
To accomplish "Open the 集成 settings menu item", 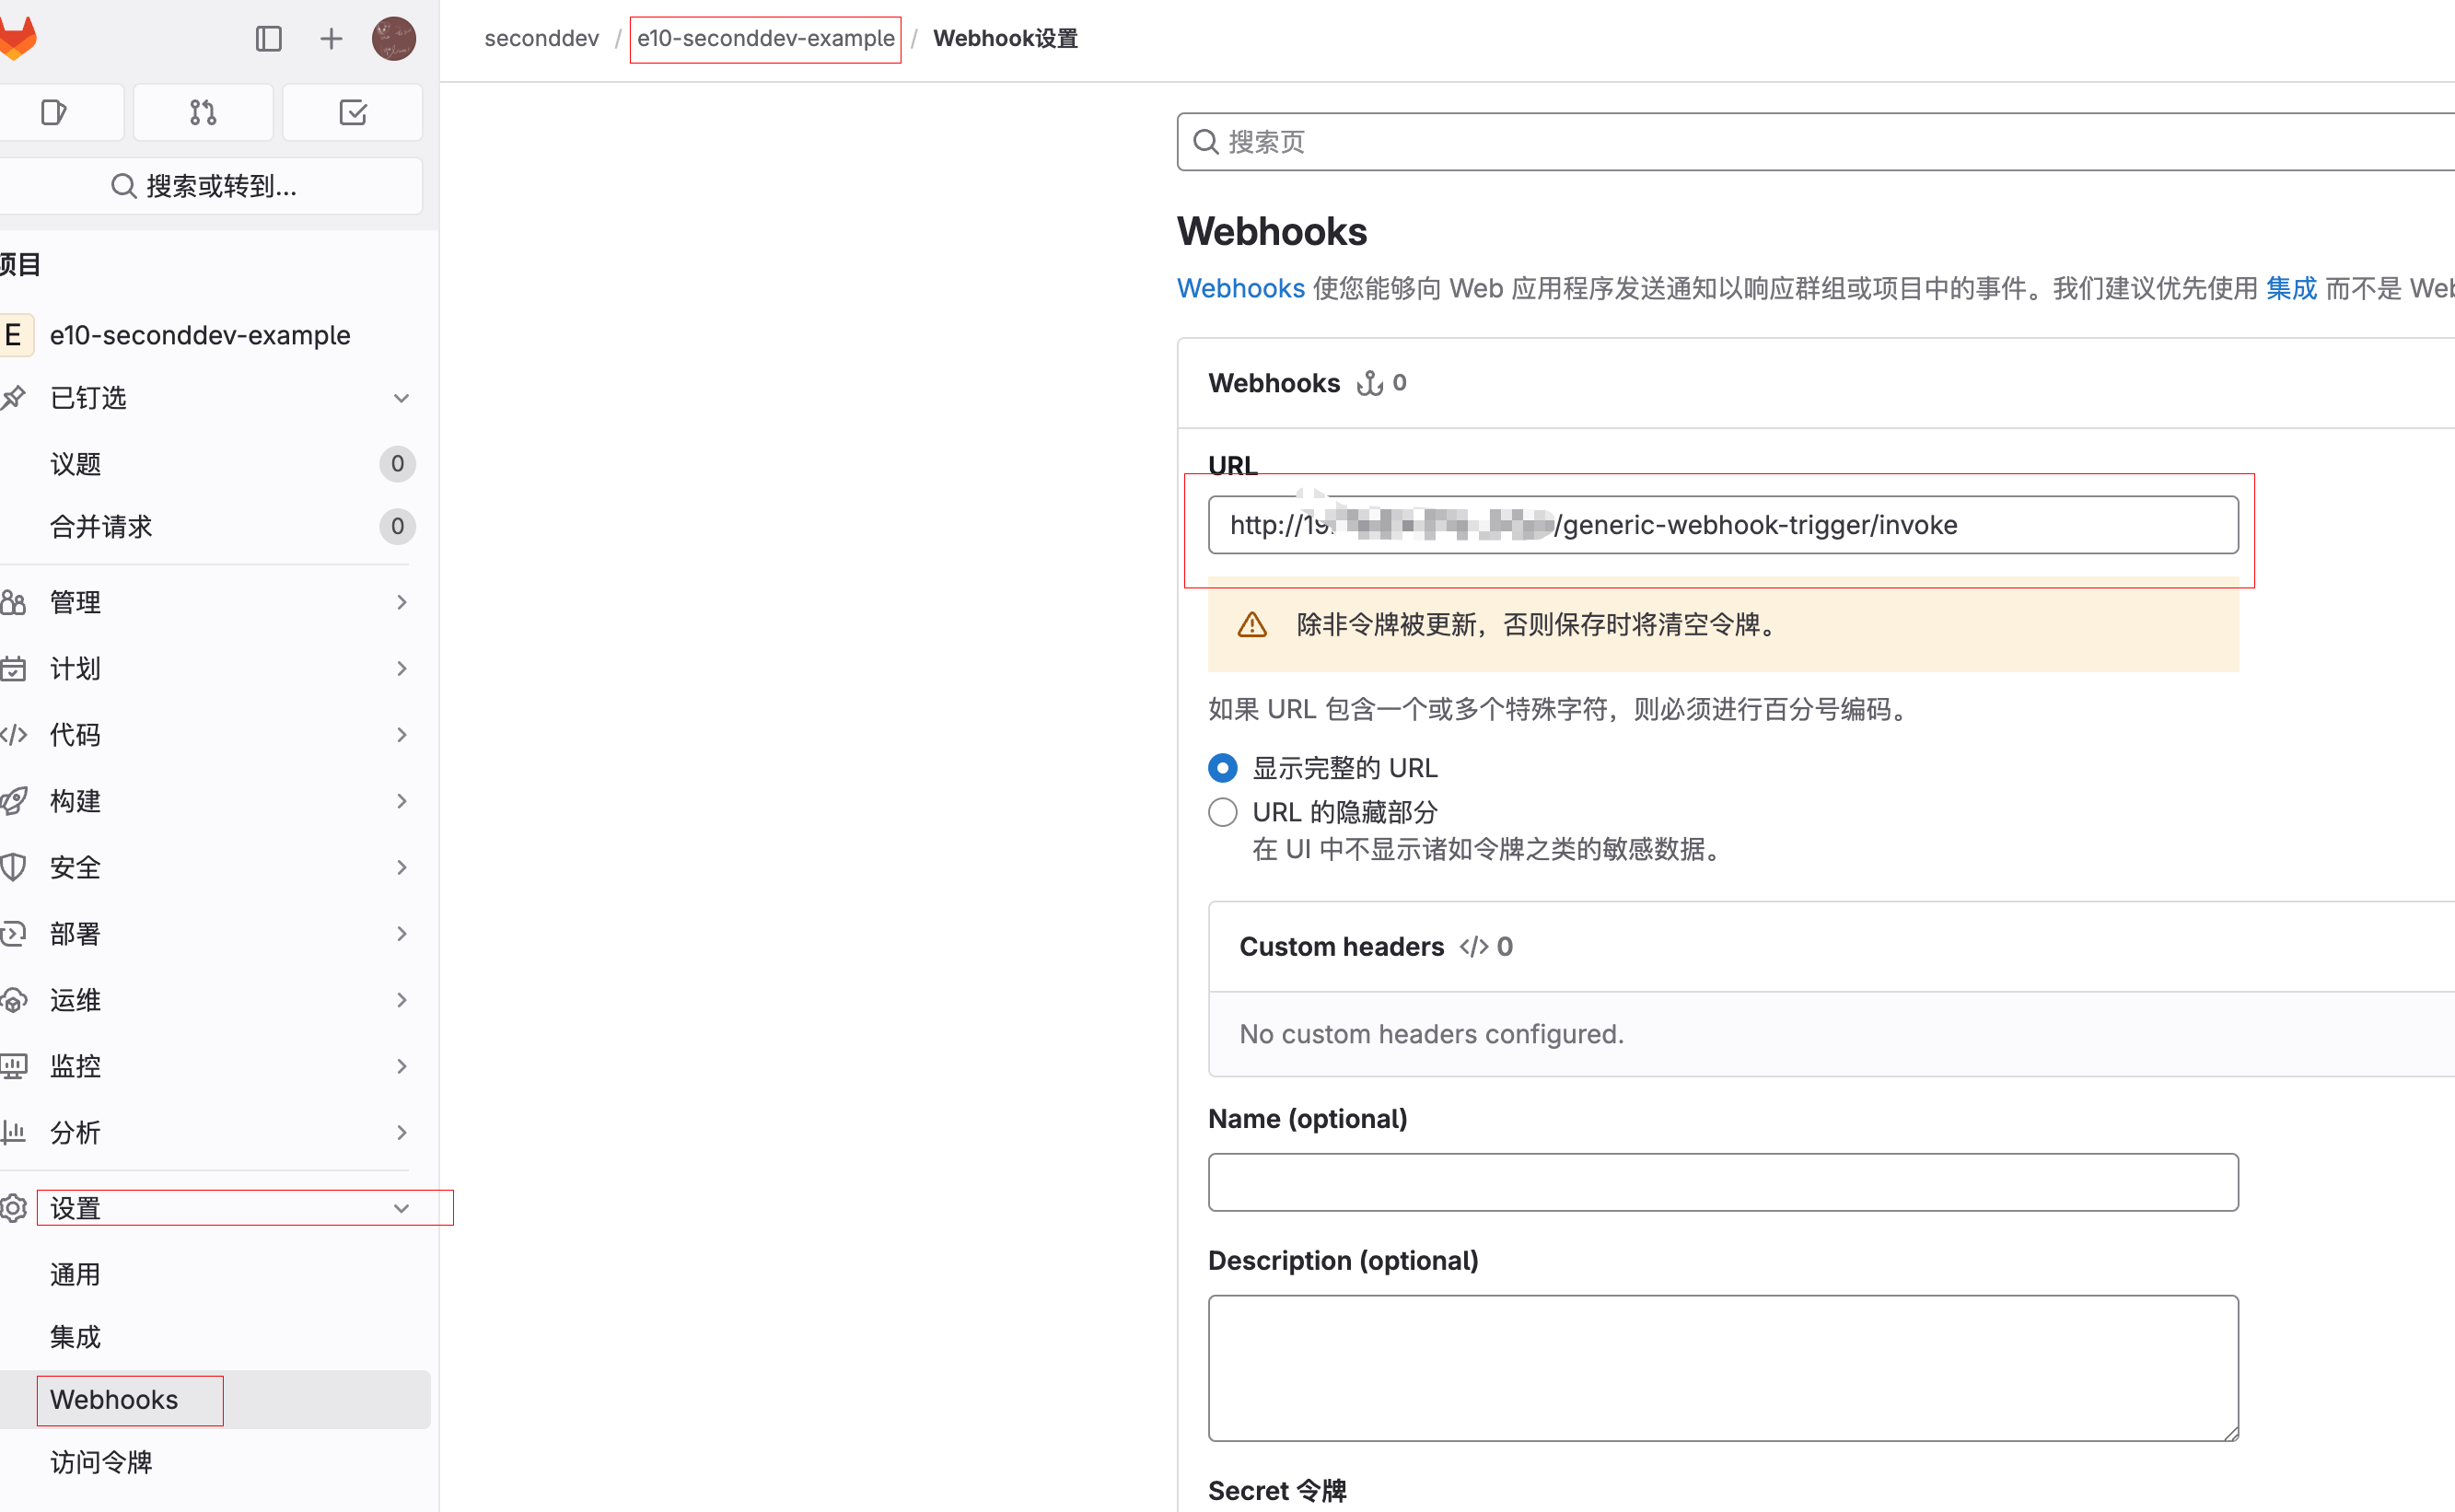I will pyautogui.click(x=74, y=1336).
